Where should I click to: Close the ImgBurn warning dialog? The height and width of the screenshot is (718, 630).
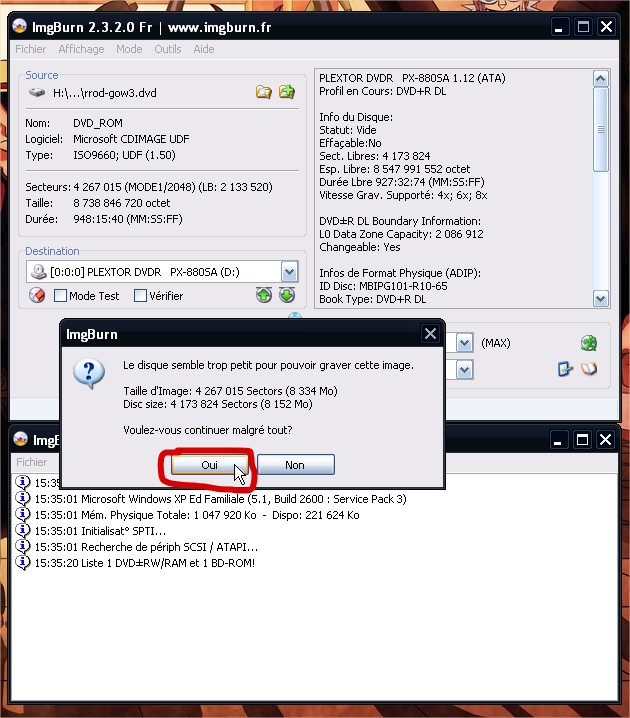pyautogui.click(x=430, y=333)
